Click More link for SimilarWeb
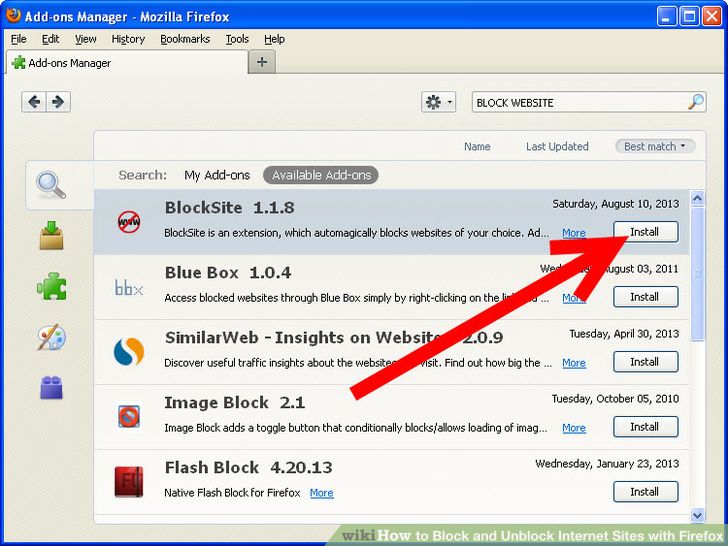Image resolution: width=728 pixels, height=546 pixels. click(x=574, y=363)
